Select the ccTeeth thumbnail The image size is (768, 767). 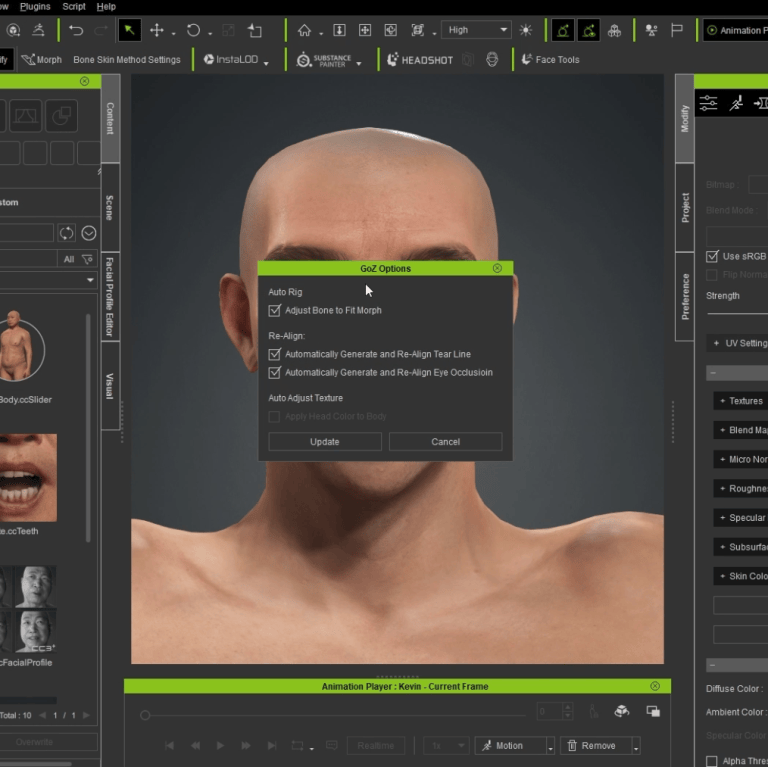click(x=28, y=477)
